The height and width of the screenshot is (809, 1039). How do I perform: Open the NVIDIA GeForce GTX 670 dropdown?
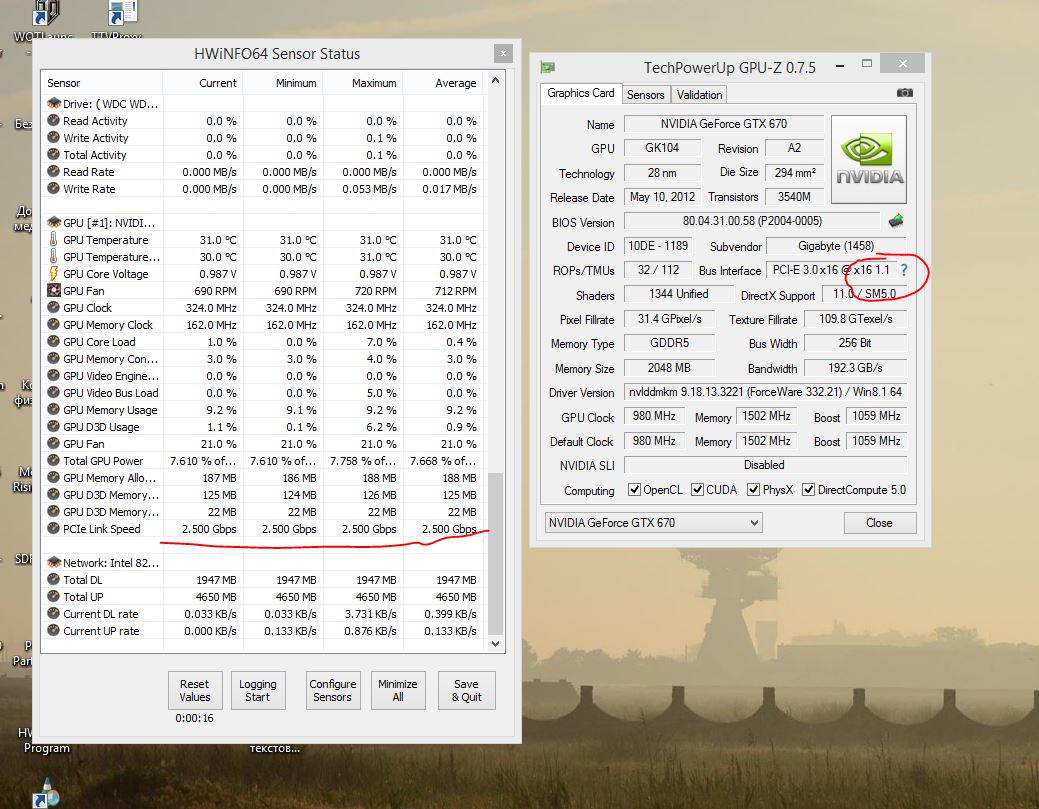pos(653,522)
